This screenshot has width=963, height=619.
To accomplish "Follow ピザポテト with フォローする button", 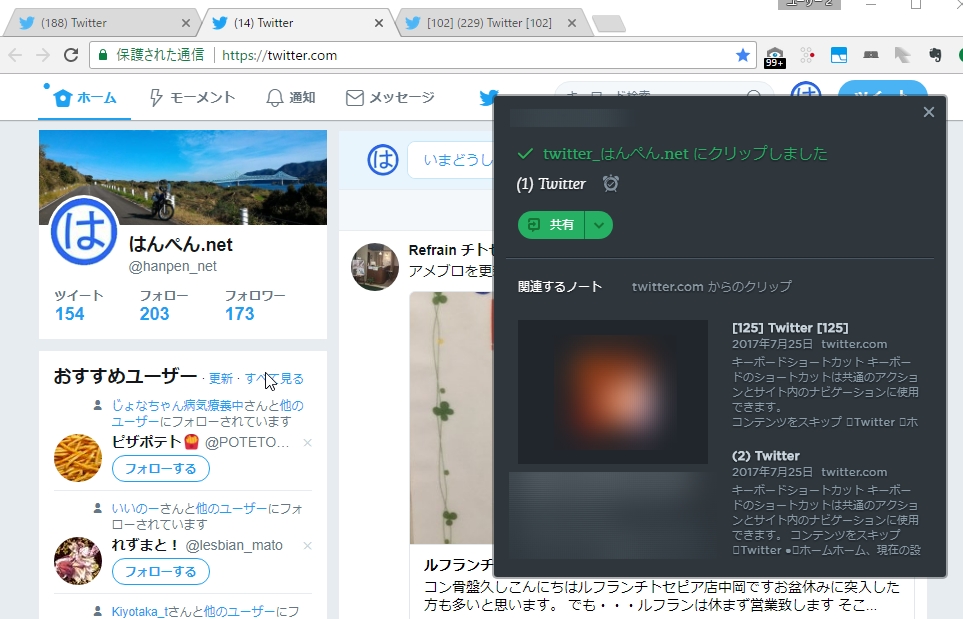I will (161, 469).
